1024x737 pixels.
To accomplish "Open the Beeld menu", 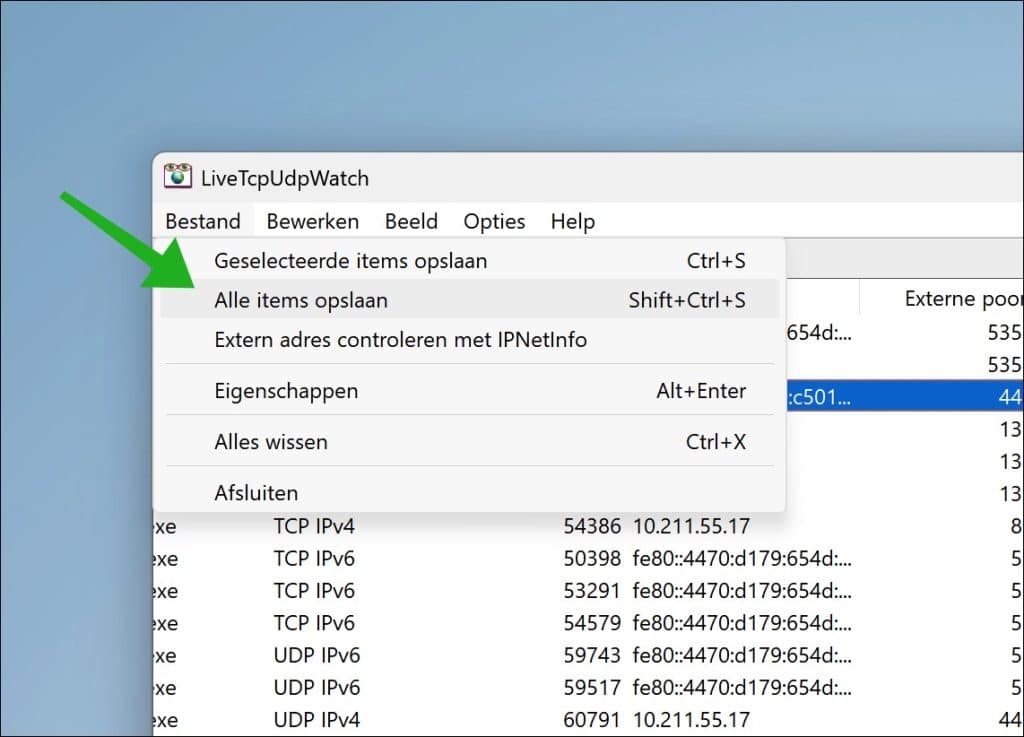I will (x=411, y=221).
